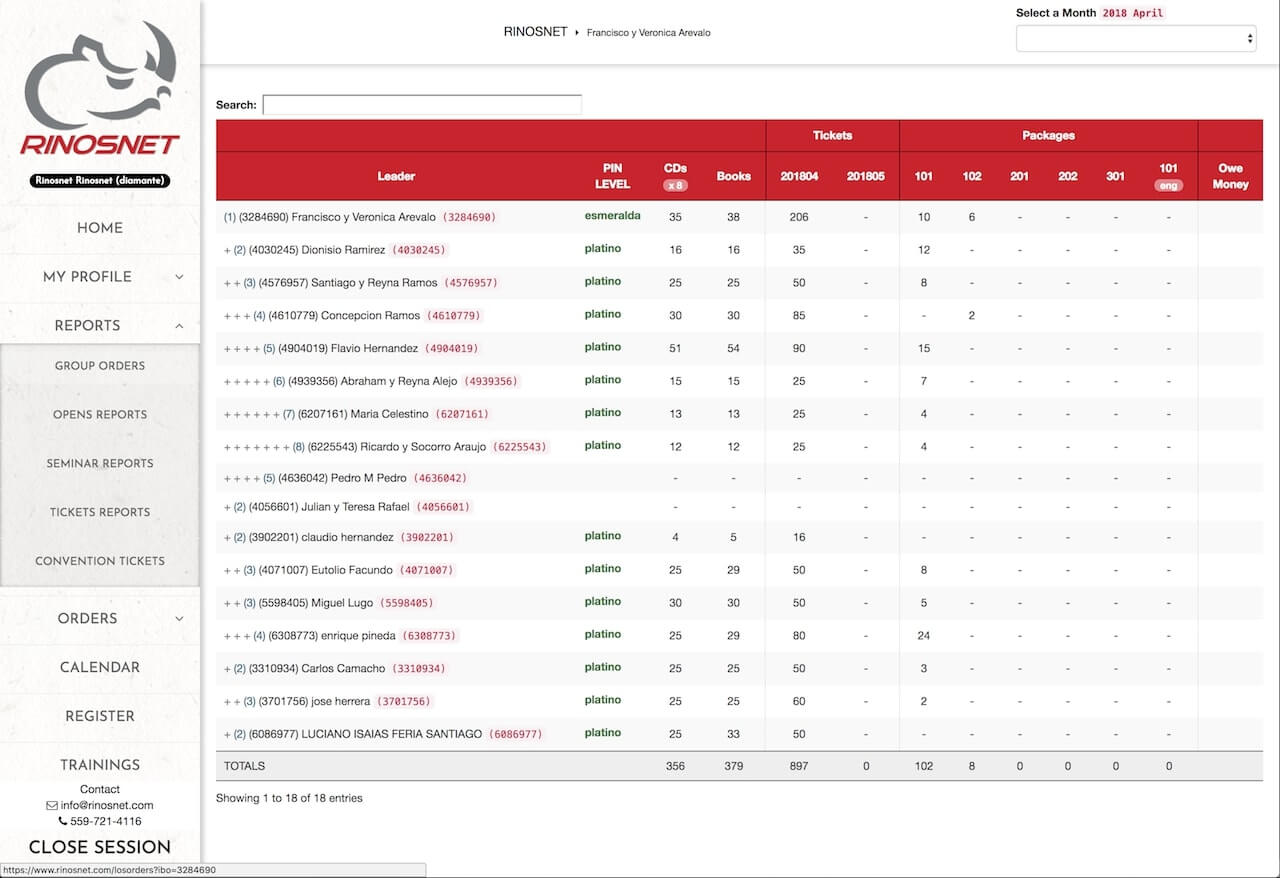Open the Calendar page
The width and height of the screenshot is (1280, 878).
[x=100, y=667]
